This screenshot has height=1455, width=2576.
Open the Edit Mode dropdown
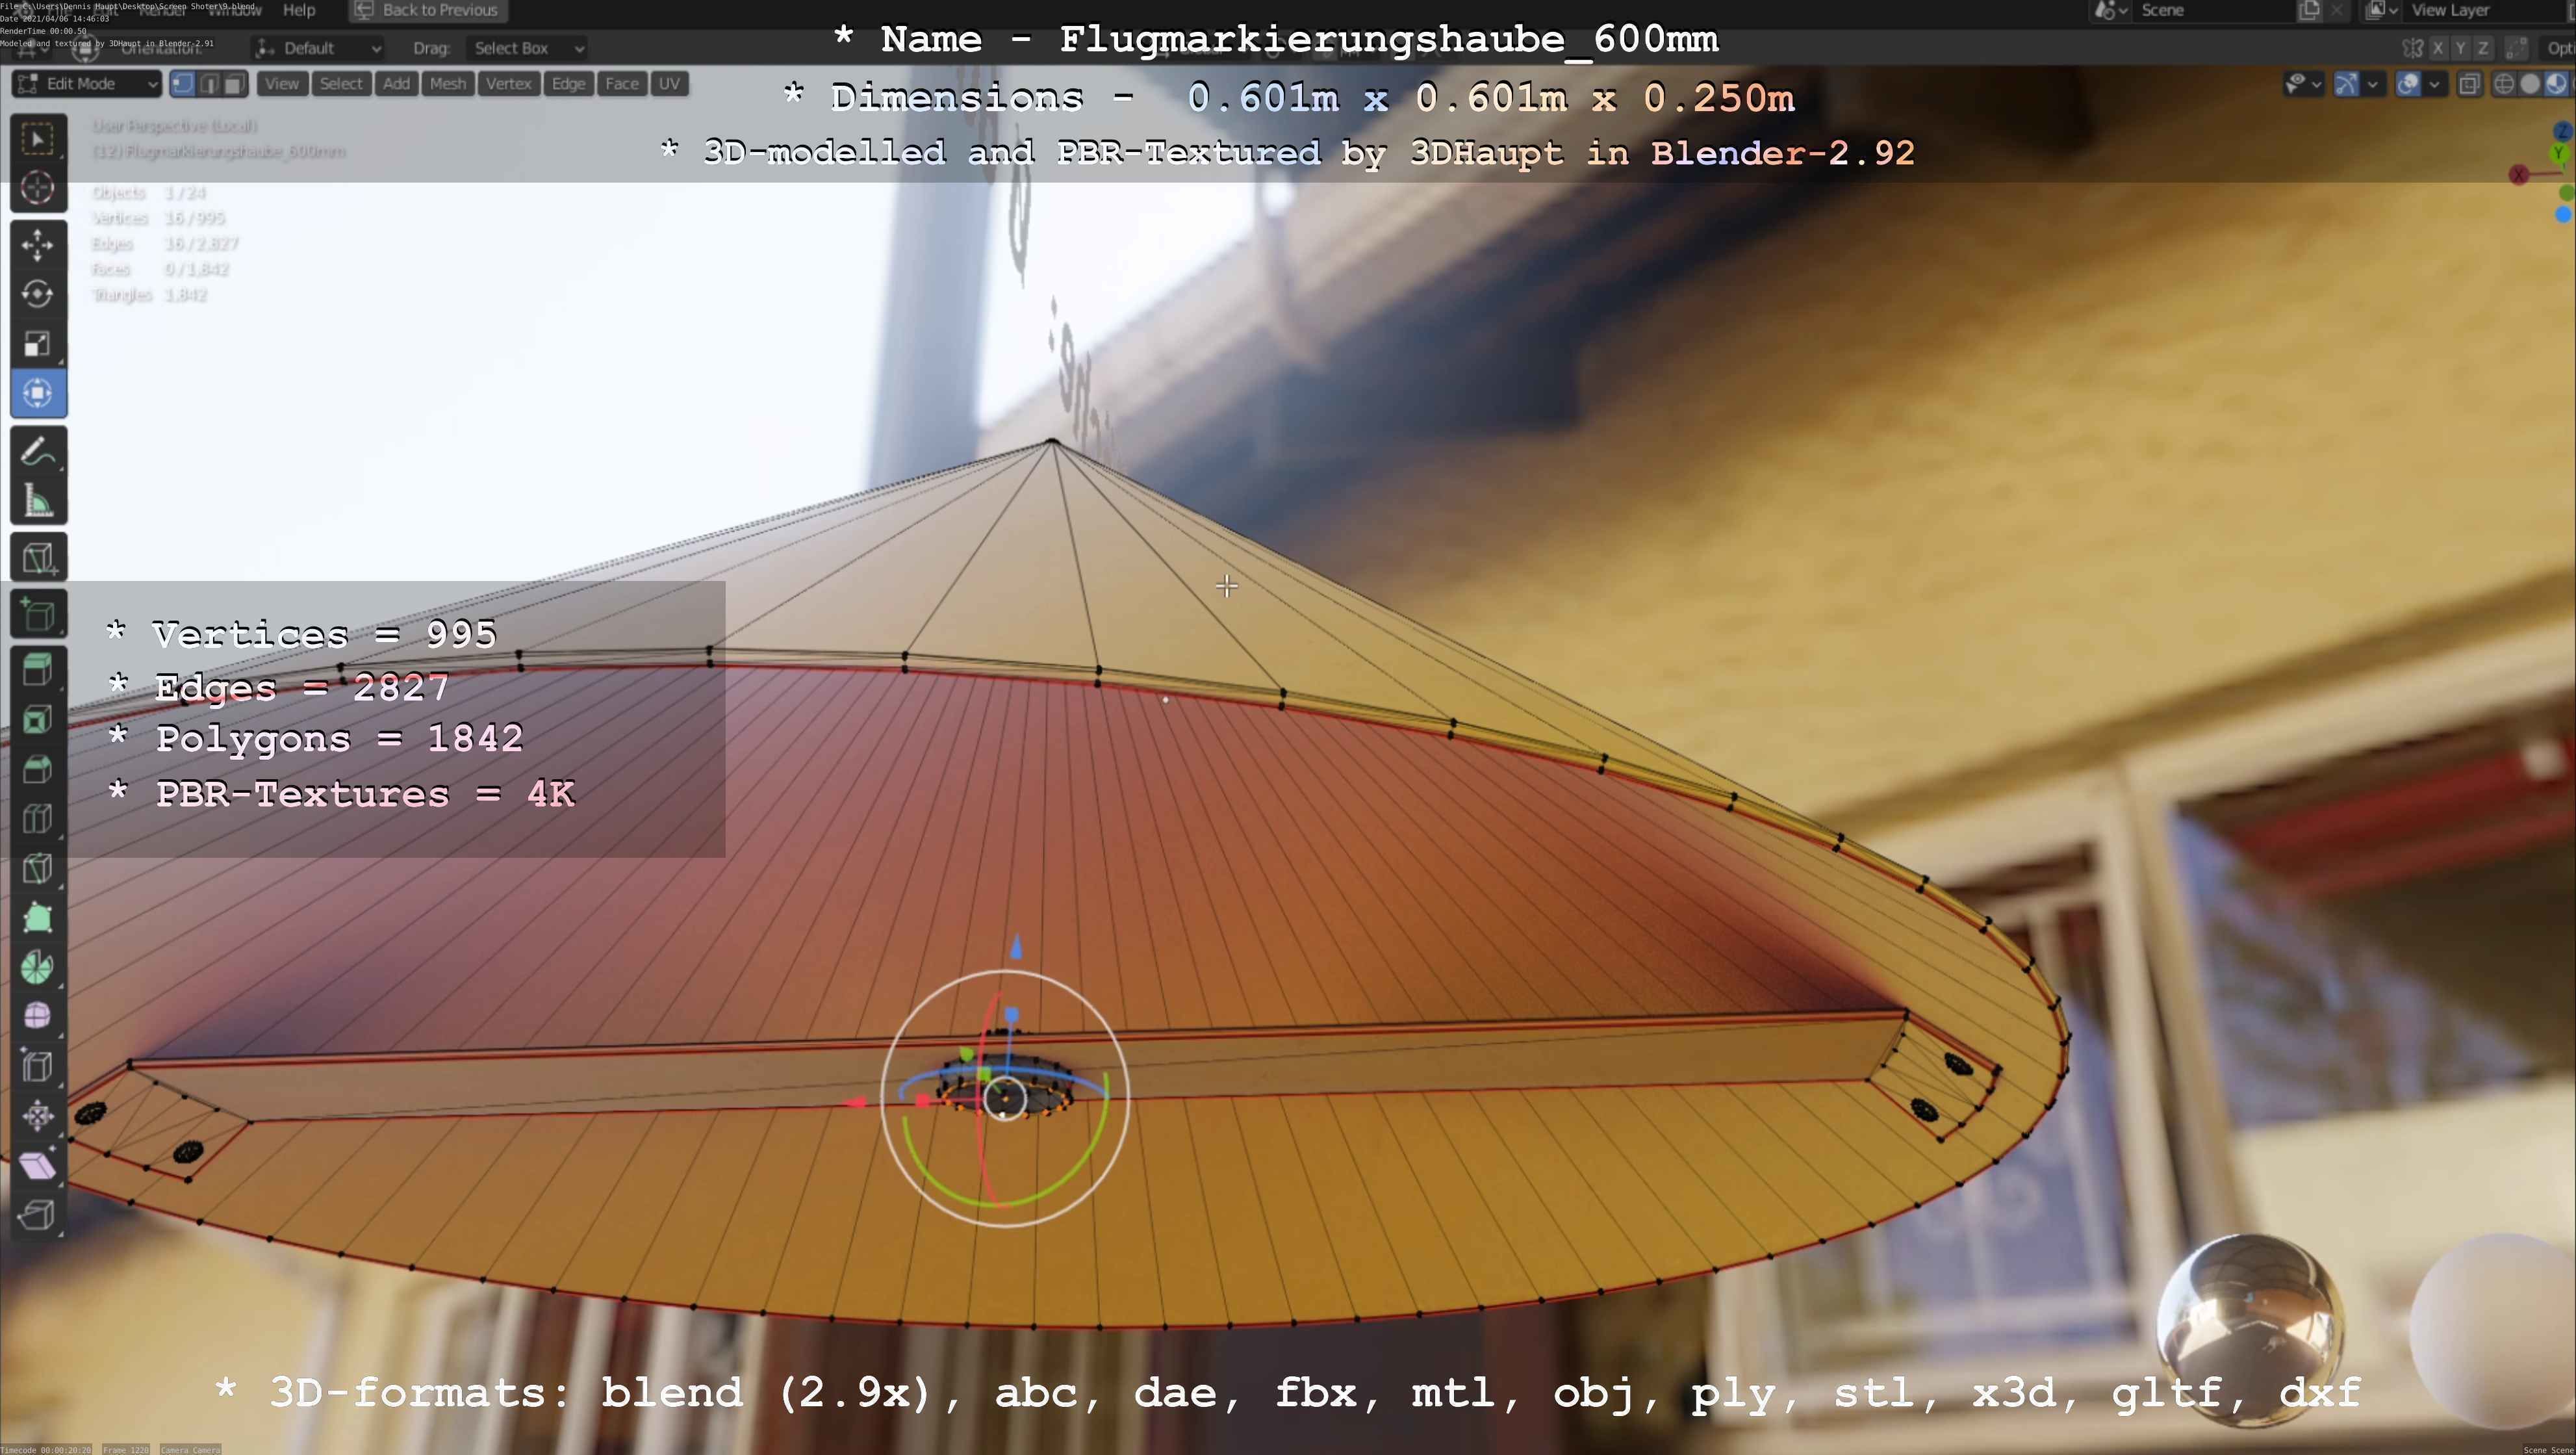tap(87, 84)
